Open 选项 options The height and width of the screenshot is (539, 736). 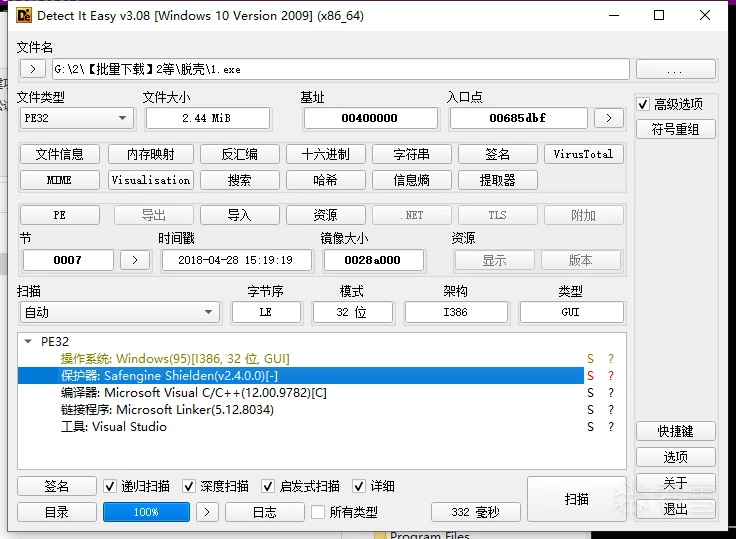[675, 457]
